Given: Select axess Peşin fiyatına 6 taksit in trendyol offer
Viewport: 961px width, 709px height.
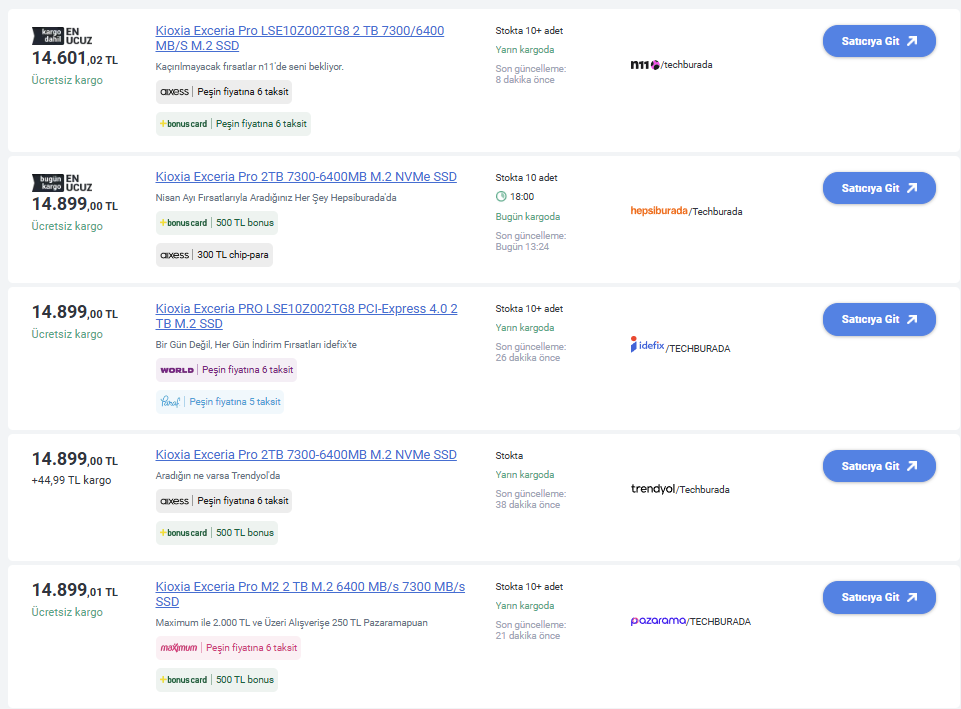Looking at the screenshot, I should coord(224,501).
